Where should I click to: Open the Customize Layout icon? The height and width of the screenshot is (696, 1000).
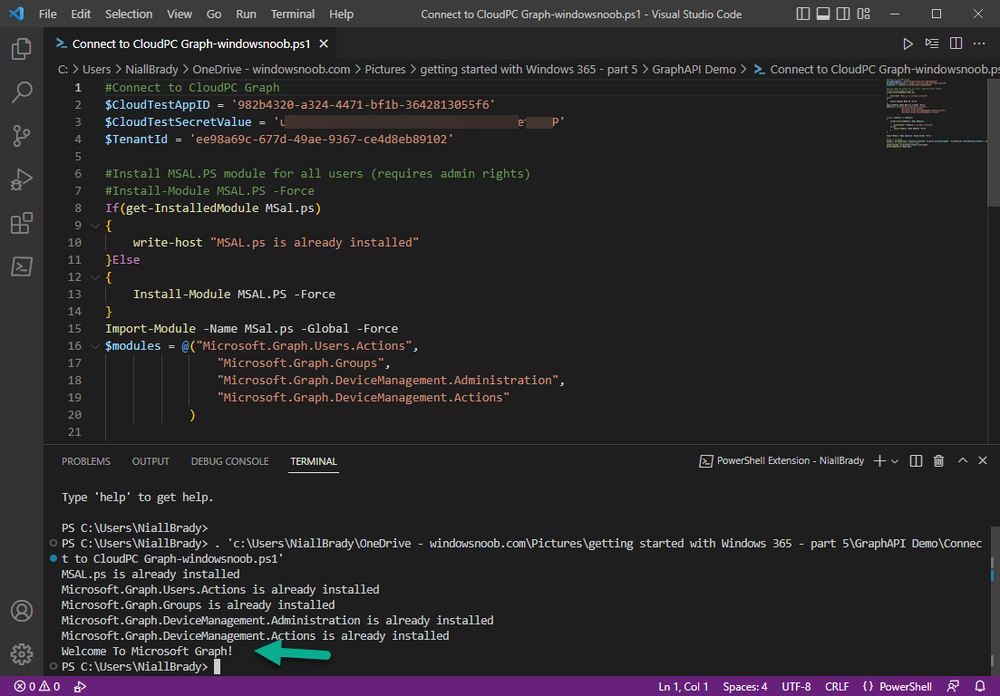pyautogui.click(x=864, y=13)
